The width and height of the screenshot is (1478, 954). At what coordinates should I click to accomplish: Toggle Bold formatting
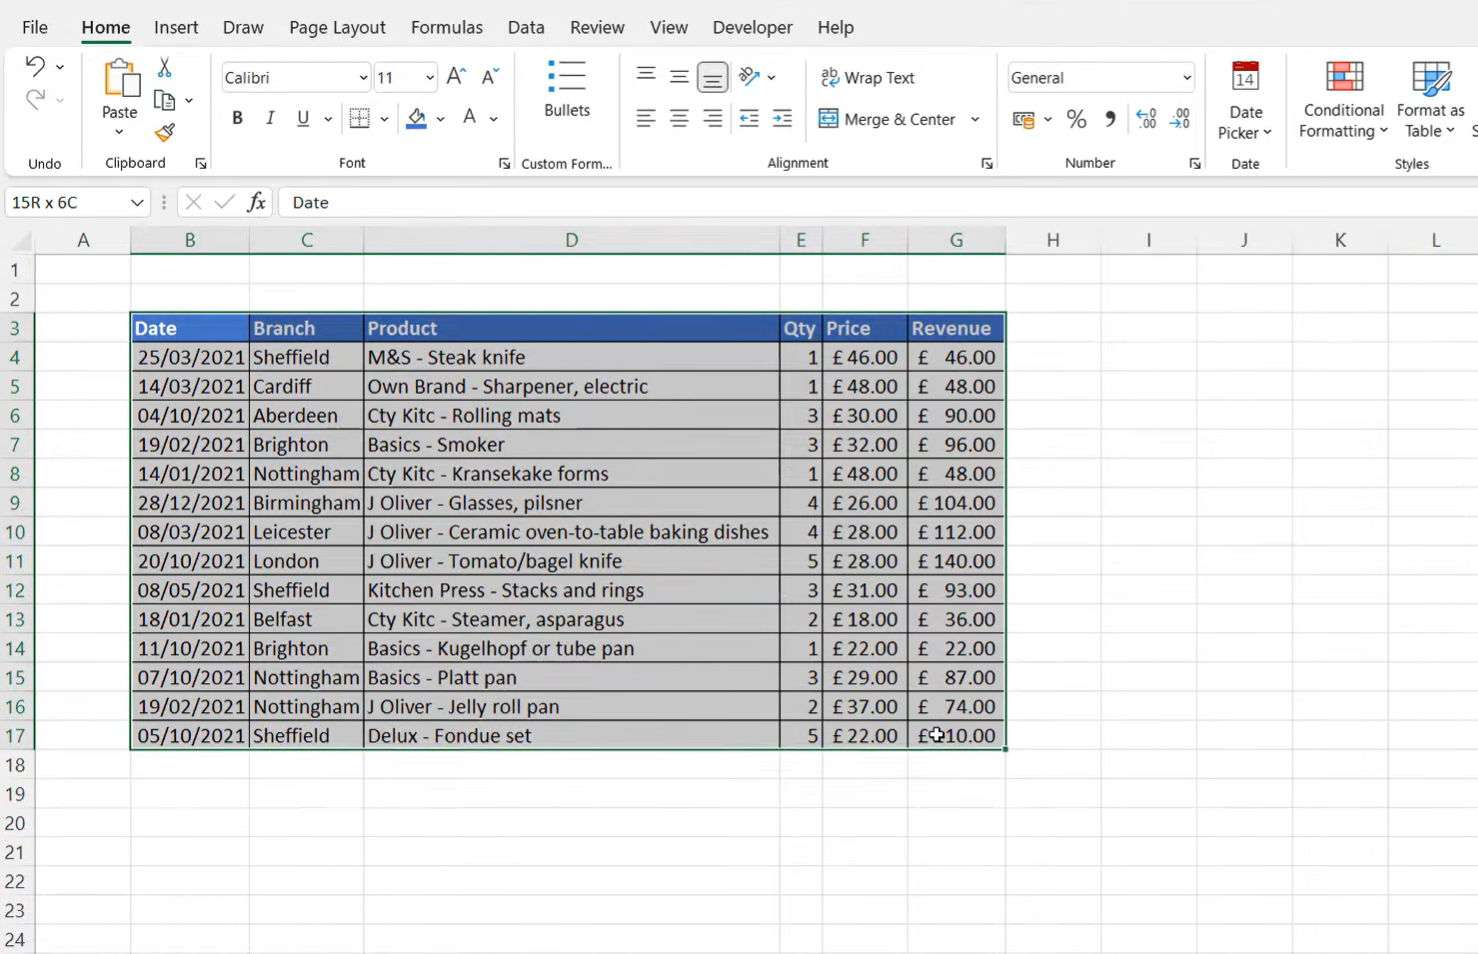point(237,118)
